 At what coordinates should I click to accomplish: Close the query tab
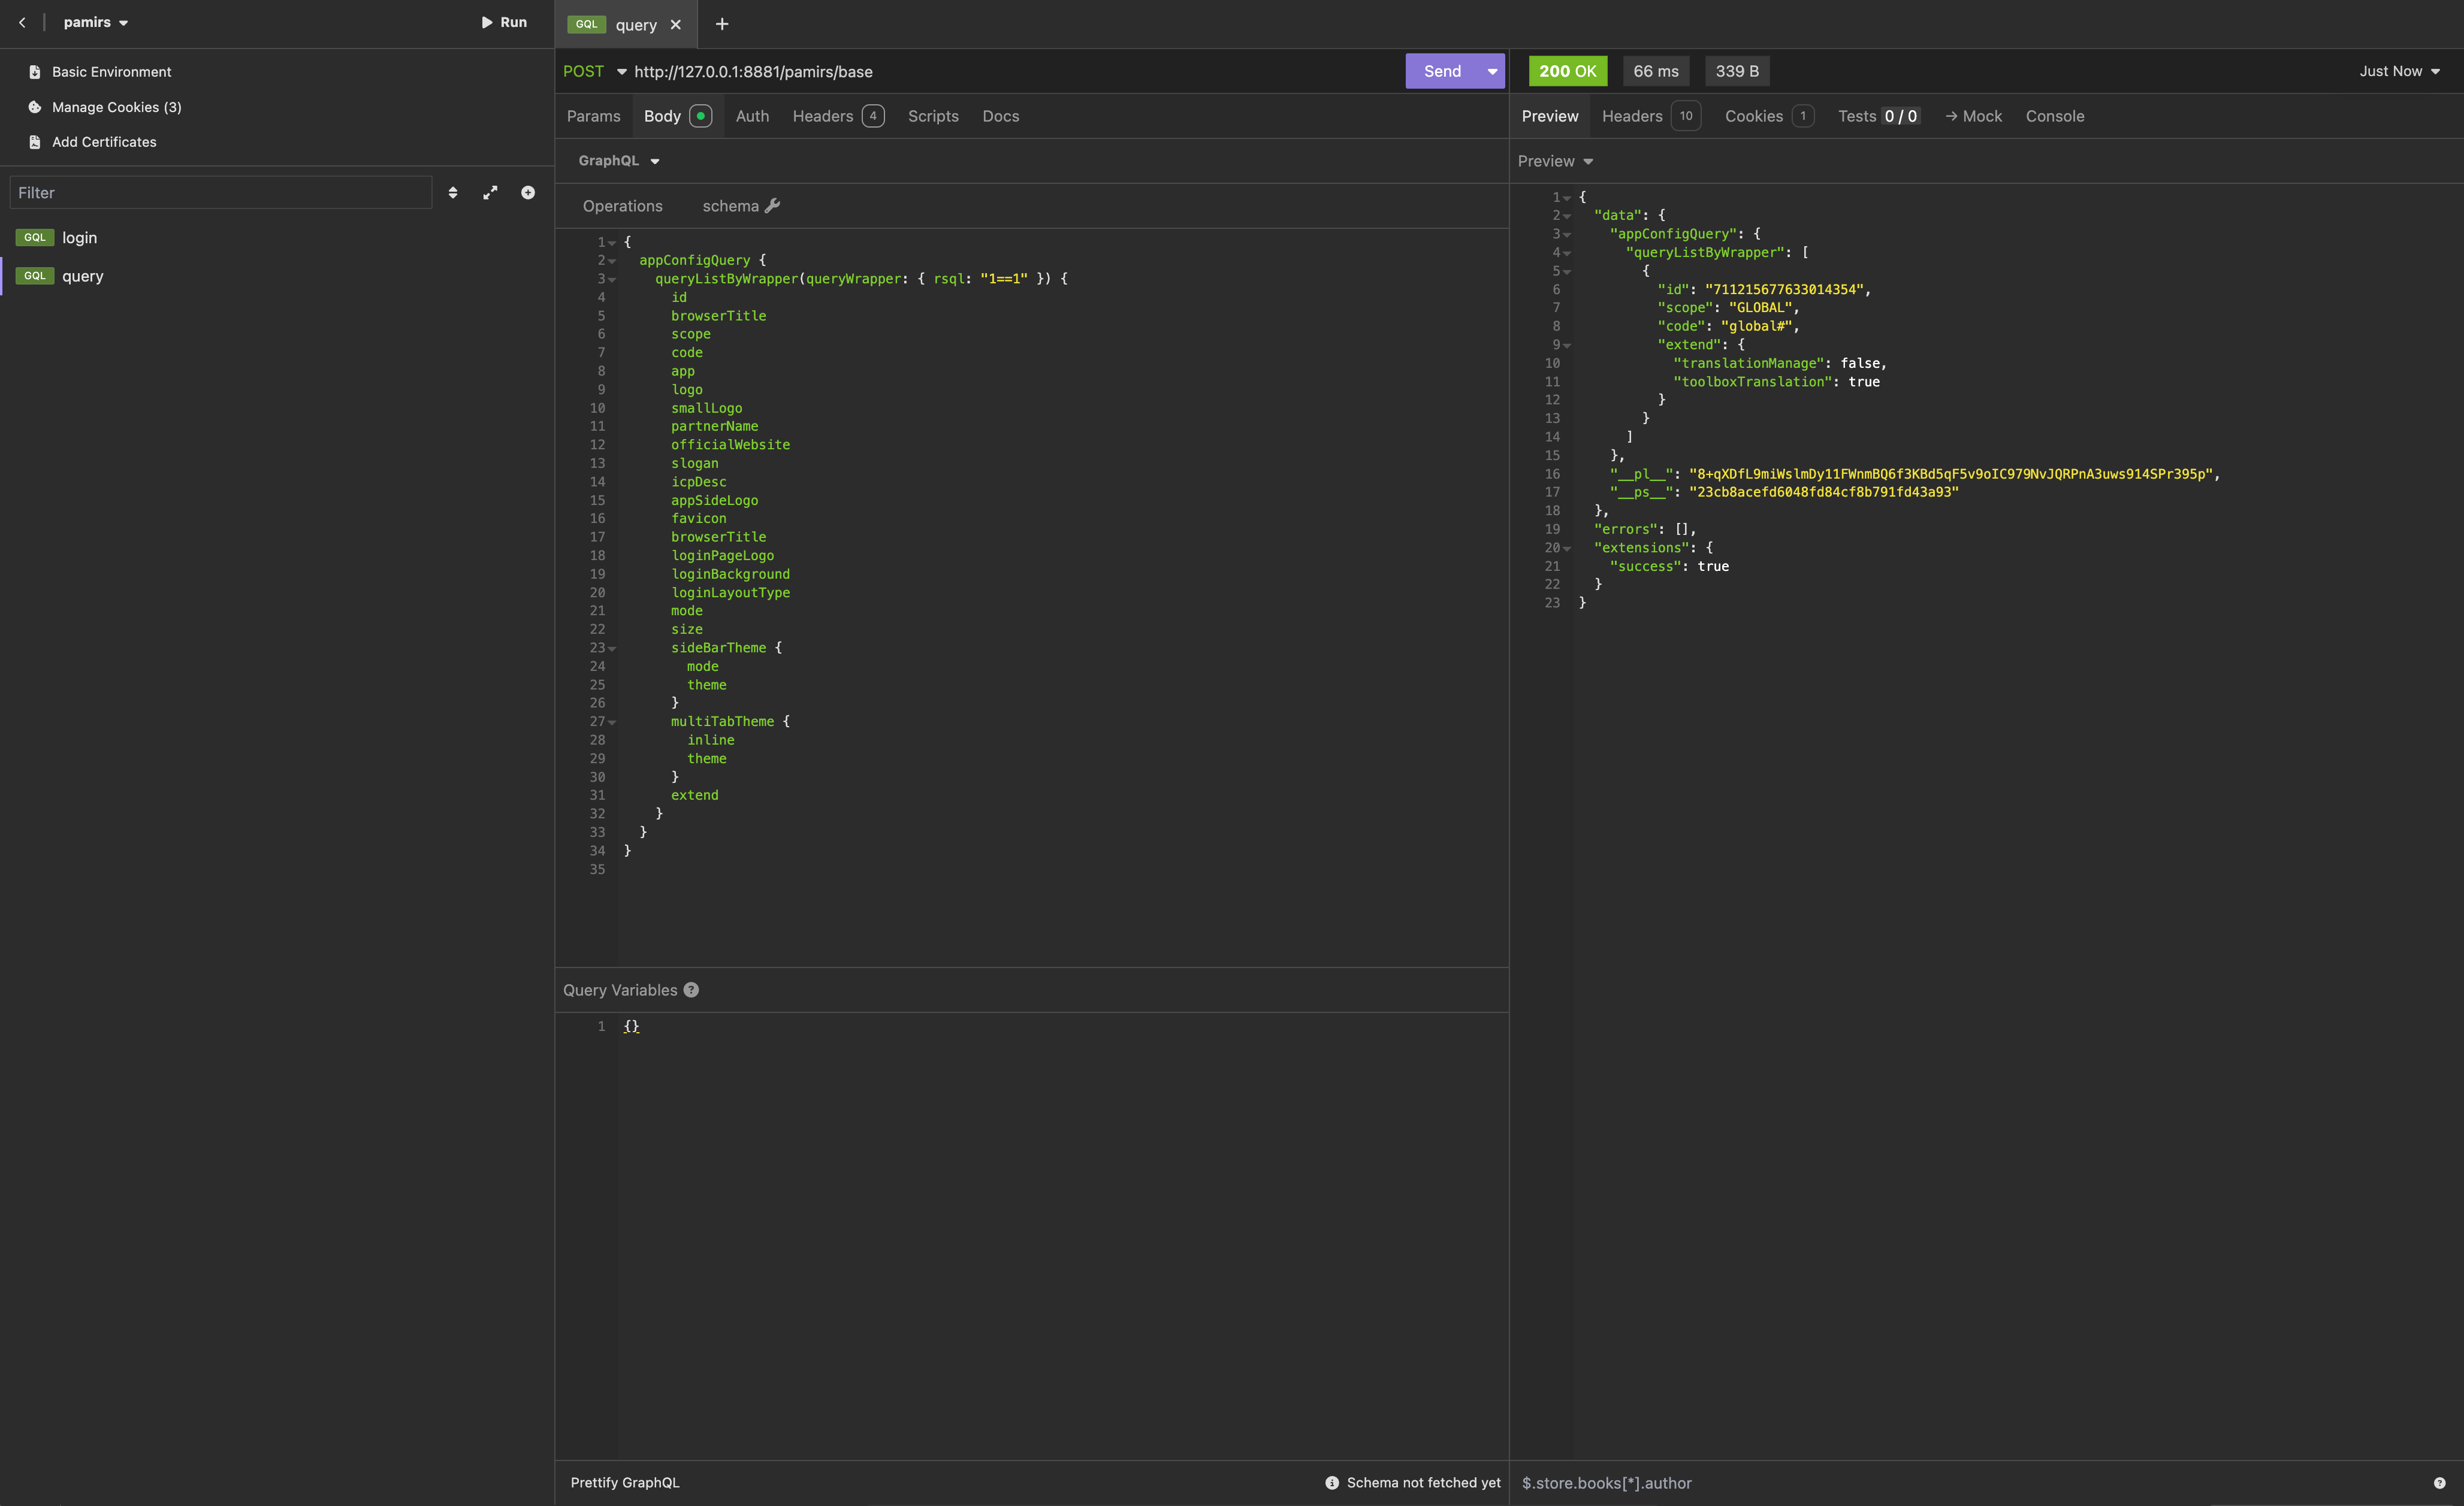point(676,25)
